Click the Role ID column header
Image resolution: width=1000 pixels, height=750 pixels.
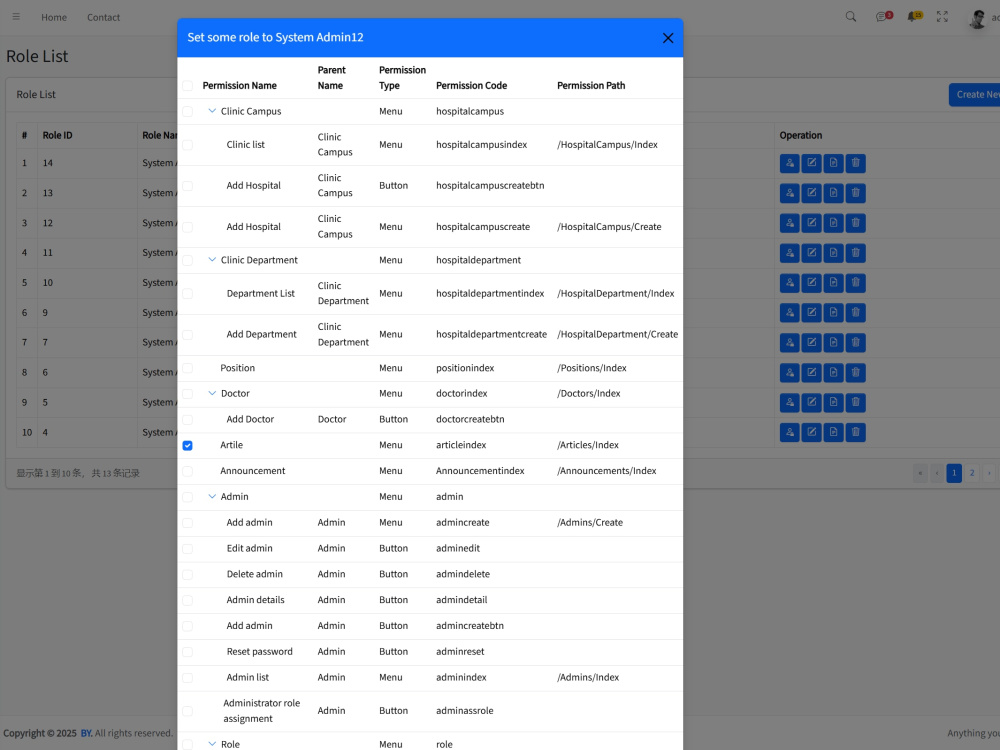(x=57, y=135)
